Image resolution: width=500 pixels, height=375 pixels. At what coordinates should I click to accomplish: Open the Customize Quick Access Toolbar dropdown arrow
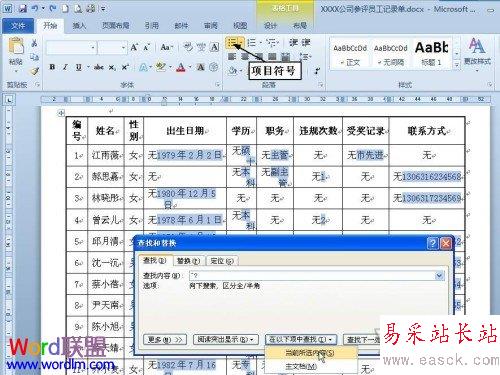coord(103,9)
